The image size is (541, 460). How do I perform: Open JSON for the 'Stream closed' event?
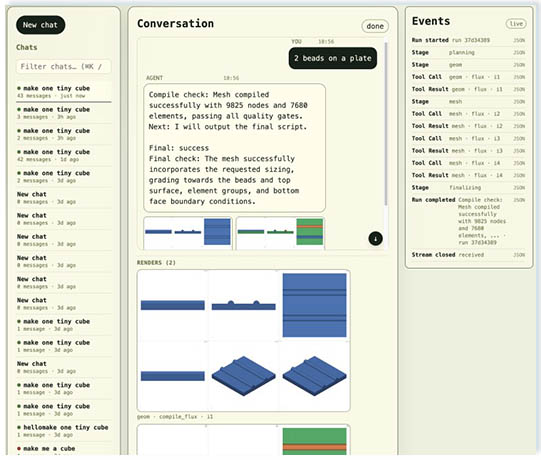coord(519,255)
